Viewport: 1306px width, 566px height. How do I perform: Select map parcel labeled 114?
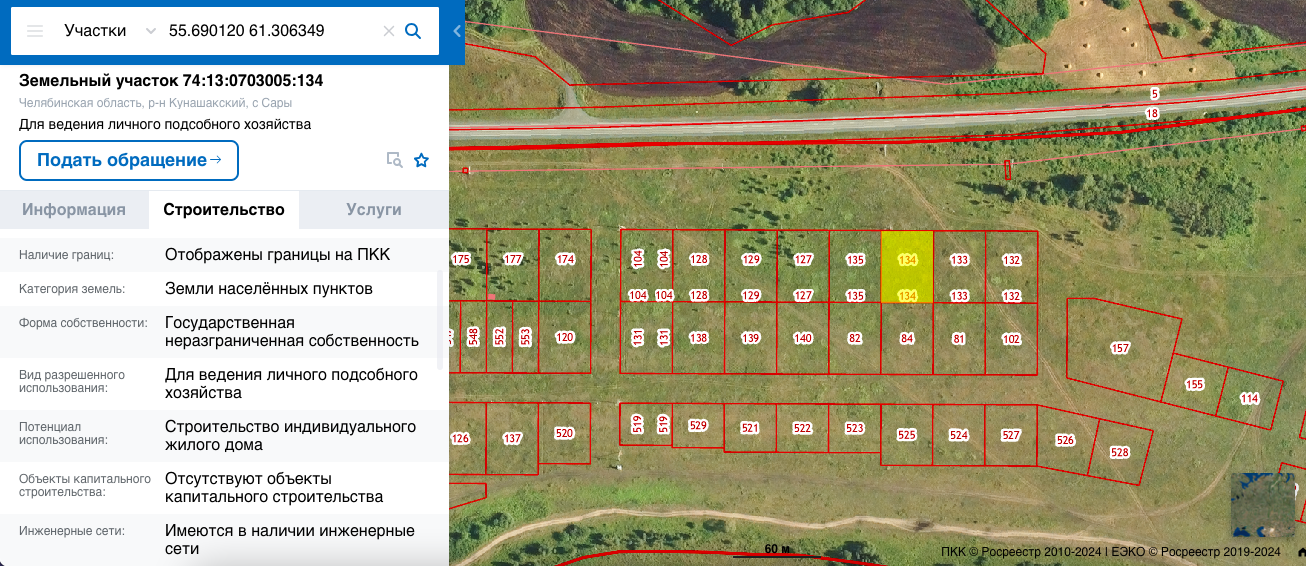point(1249,398)
